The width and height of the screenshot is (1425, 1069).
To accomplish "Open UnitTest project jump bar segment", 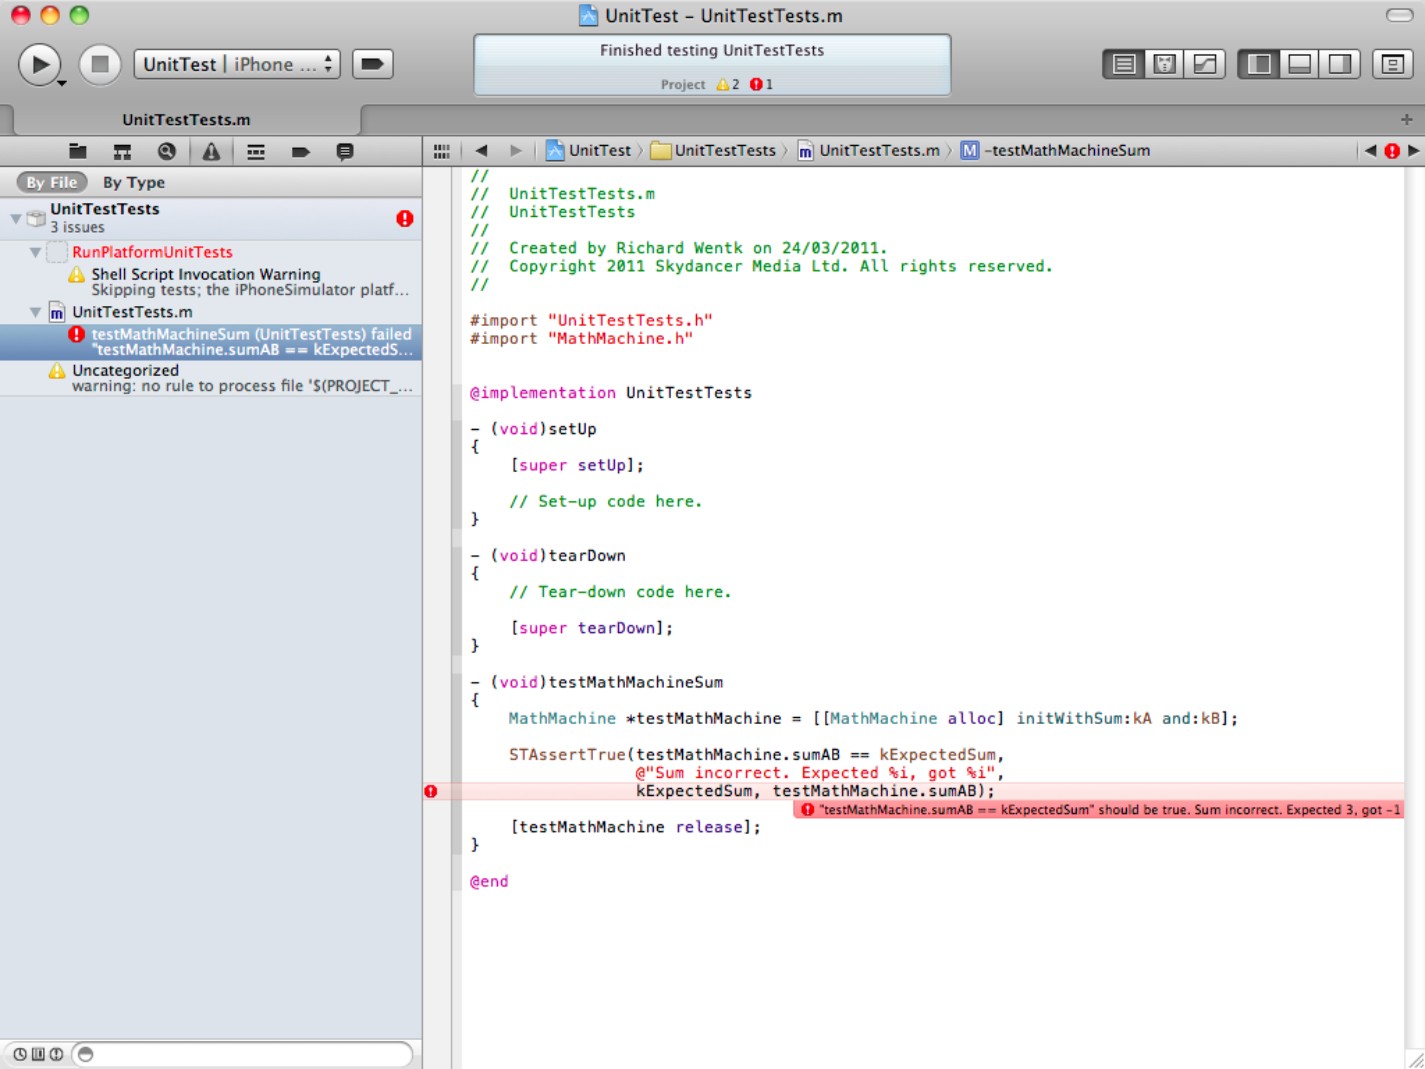I will point(589,151).
